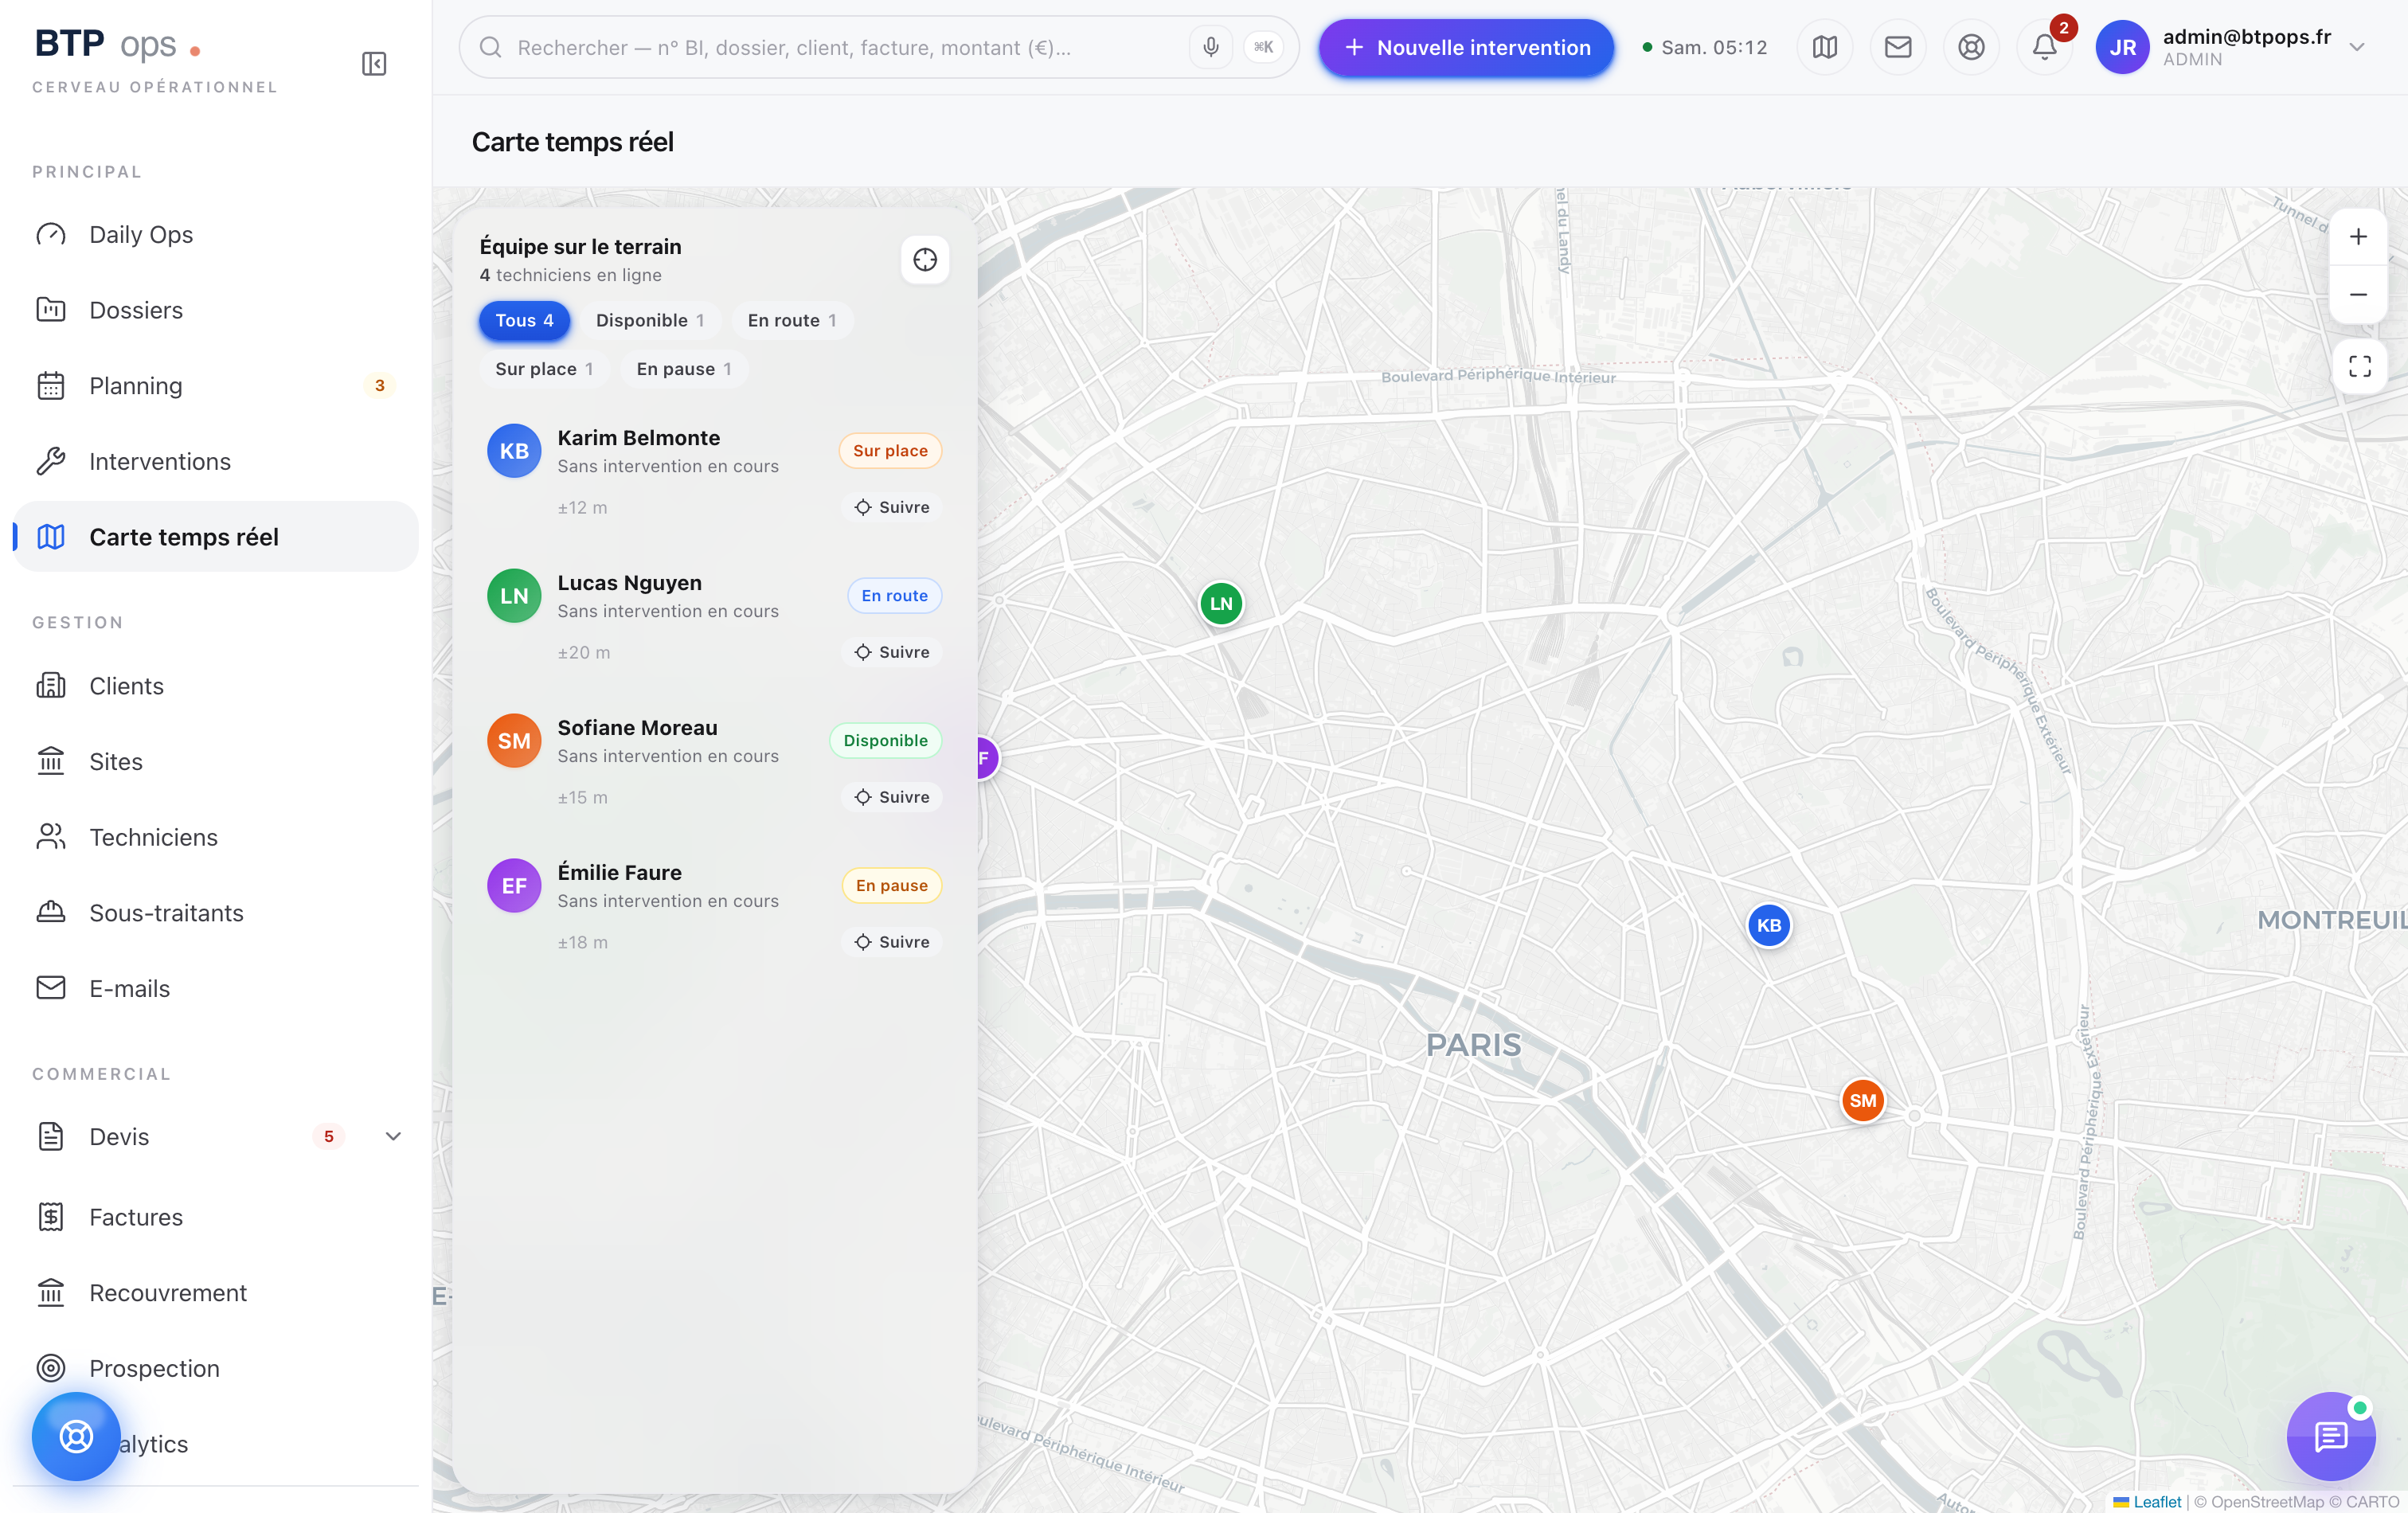
Task: Follow Émilie Faure with Suivre
Action: pos(892,943)
